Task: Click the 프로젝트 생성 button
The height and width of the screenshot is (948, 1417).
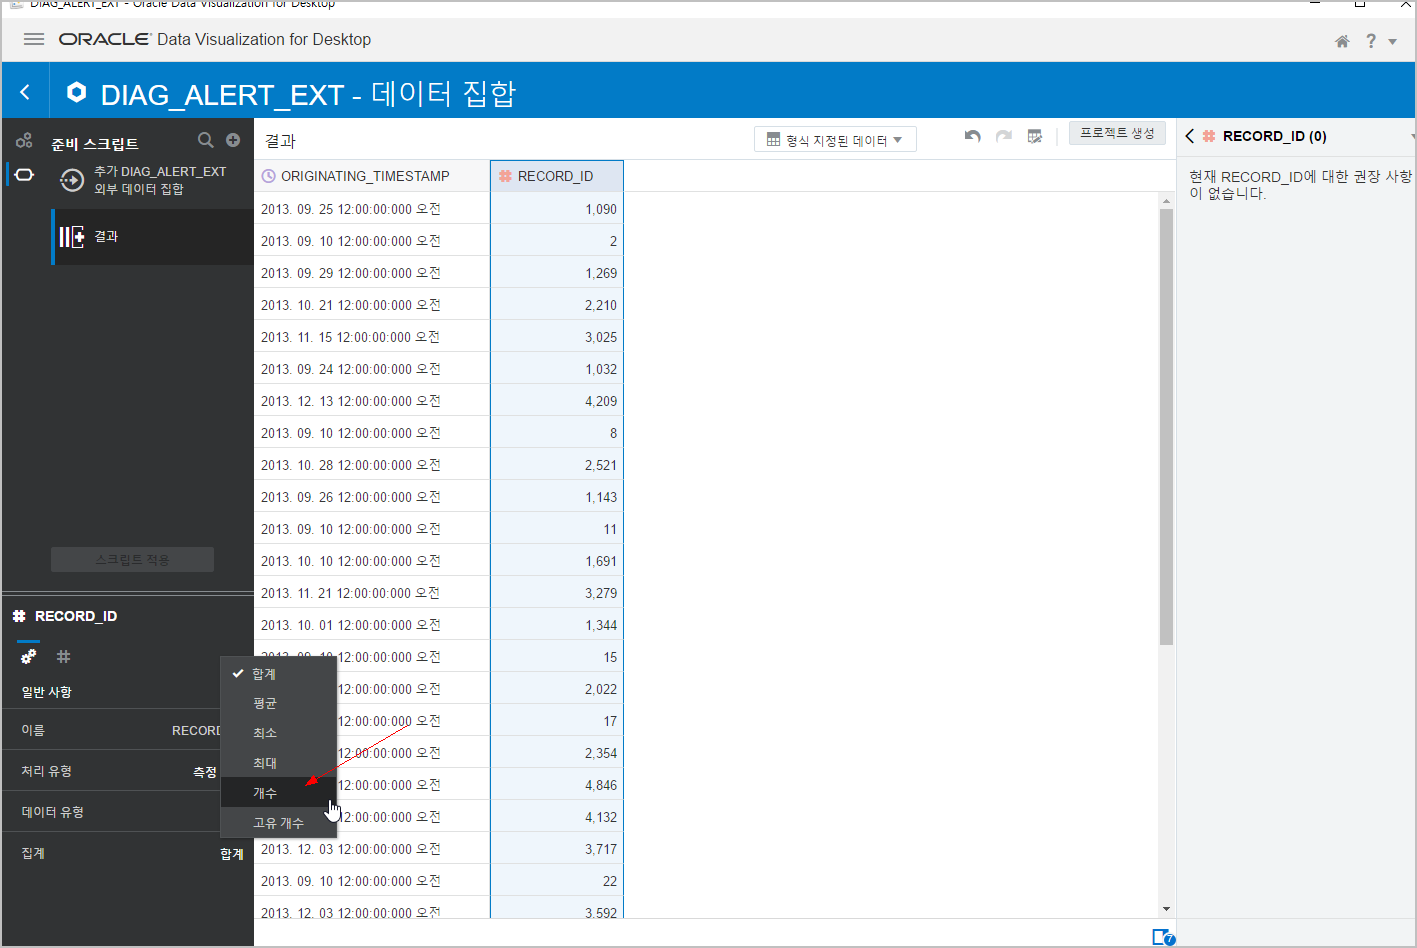Action: pos(1117,133)
